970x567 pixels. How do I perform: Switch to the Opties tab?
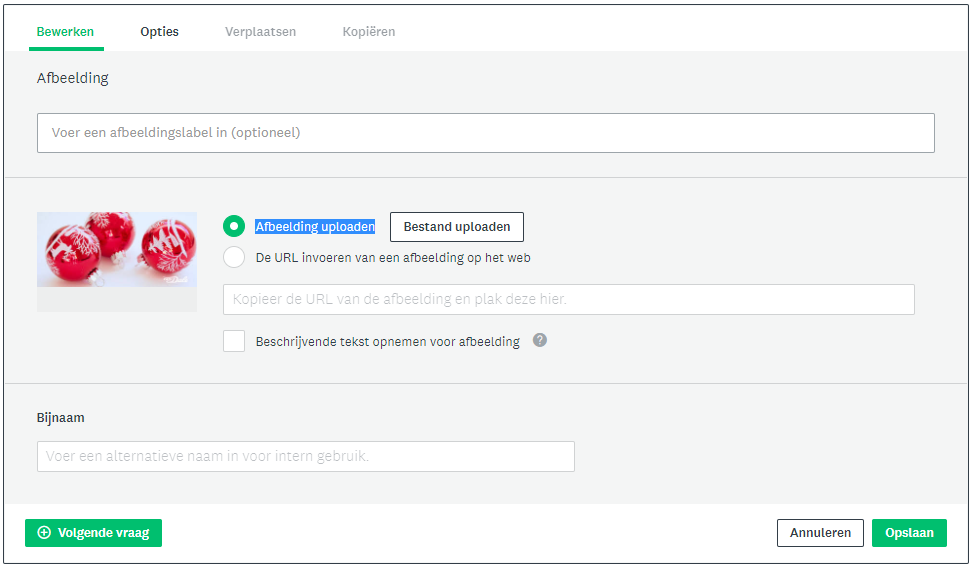click(x=160, y=32)
